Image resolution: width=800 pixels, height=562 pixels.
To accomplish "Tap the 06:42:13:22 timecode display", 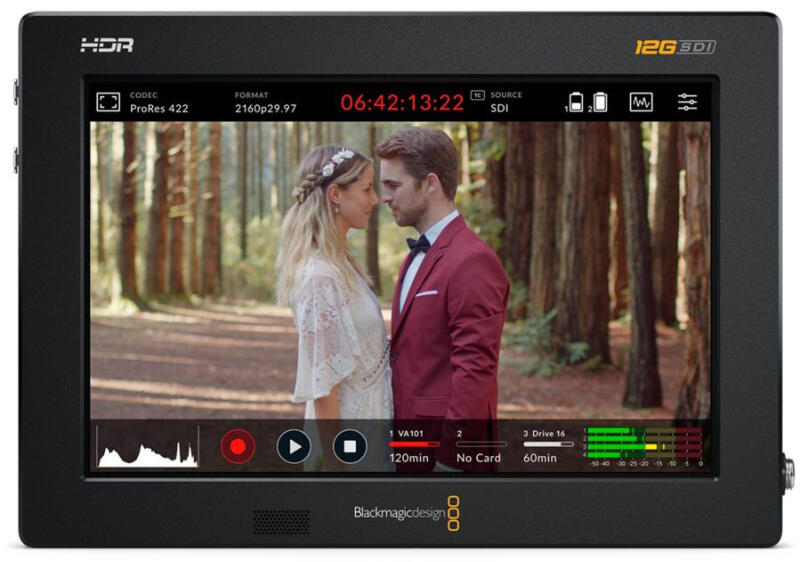I will tap(402, 103).
